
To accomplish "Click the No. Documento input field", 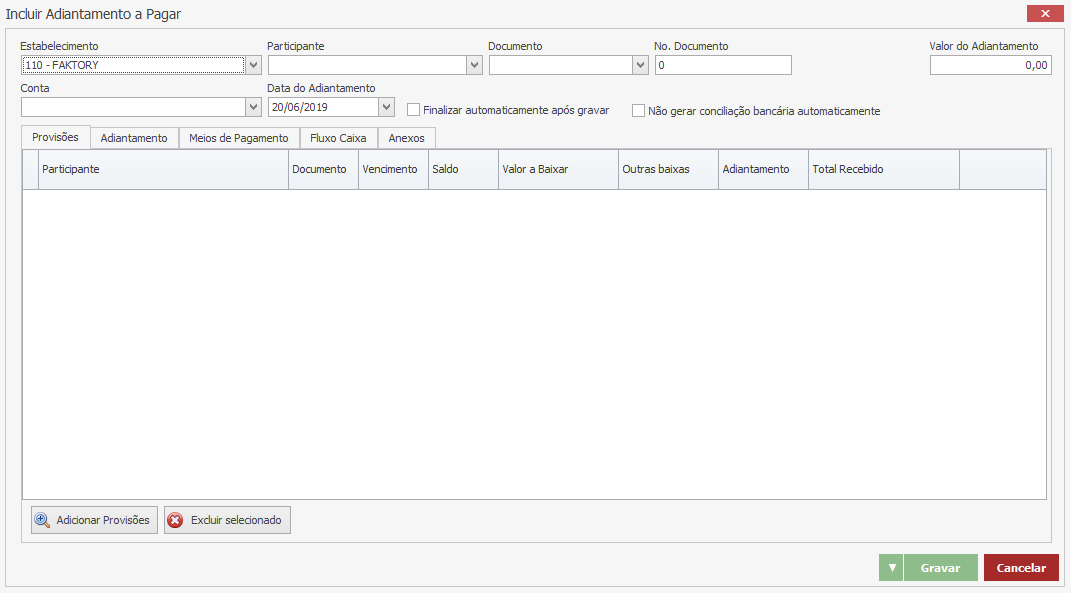I will click(723, 65).
